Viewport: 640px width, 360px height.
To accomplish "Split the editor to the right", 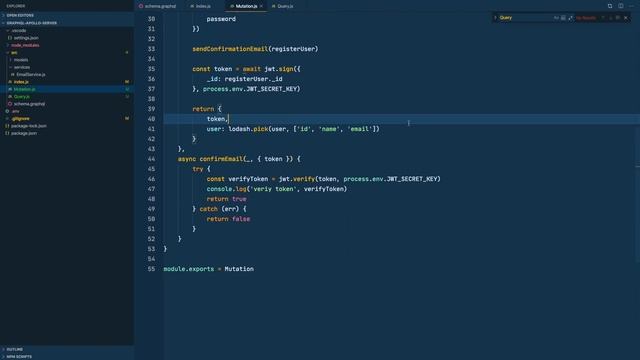I will coord(620,6).
